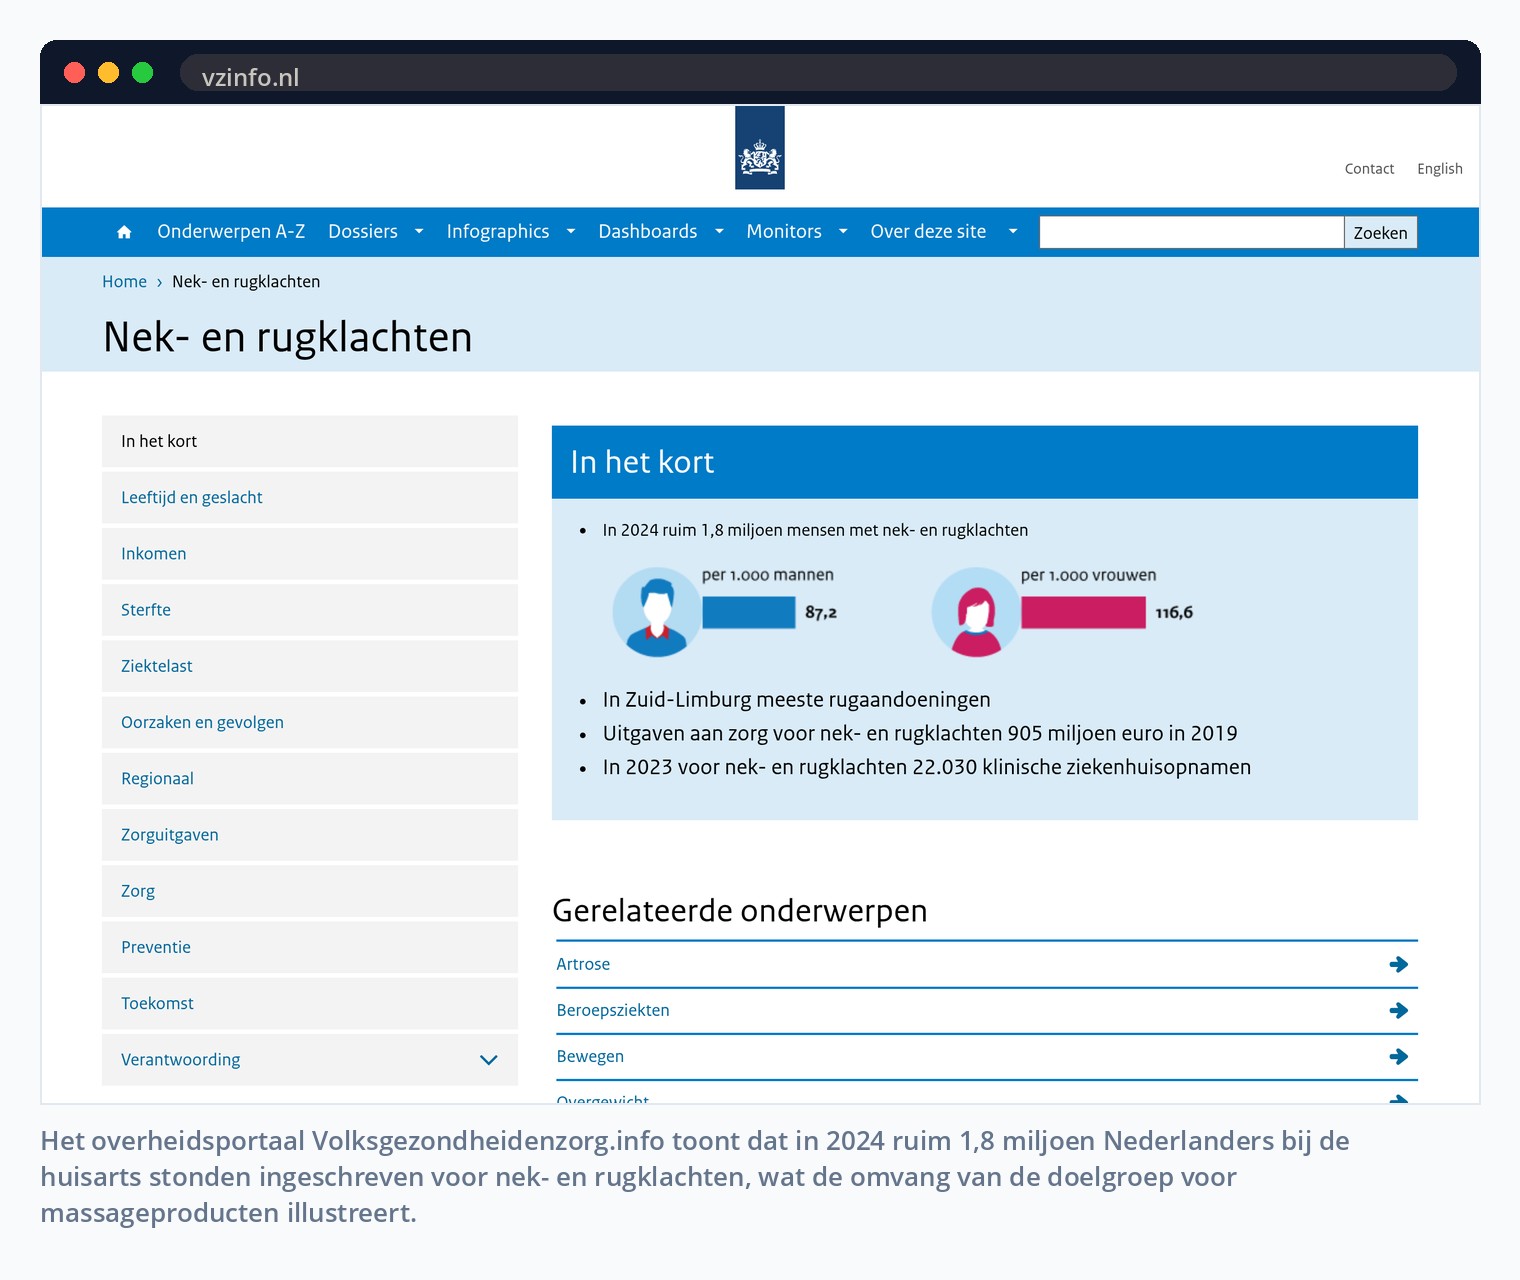Viewport: 1520px width, 1280px height.
Task: Click the Rijksoverheid crest logo
Action: (x=760, y=148)
